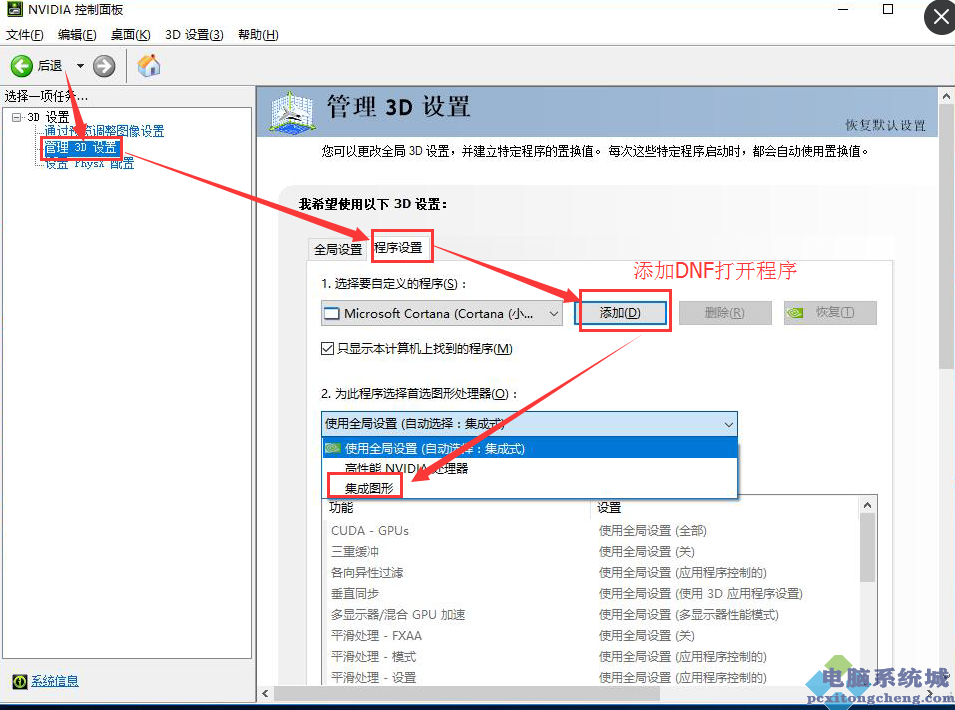Click the System Information icon

coord(19,681)
